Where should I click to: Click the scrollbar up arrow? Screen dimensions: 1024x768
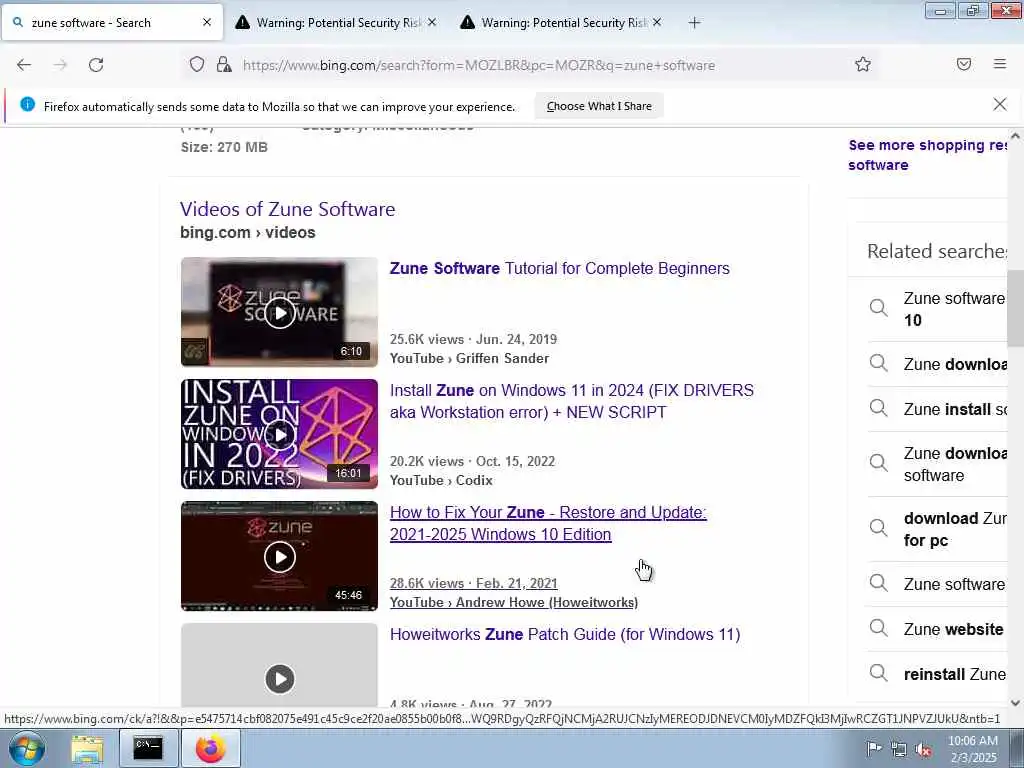click(1015, 136)
